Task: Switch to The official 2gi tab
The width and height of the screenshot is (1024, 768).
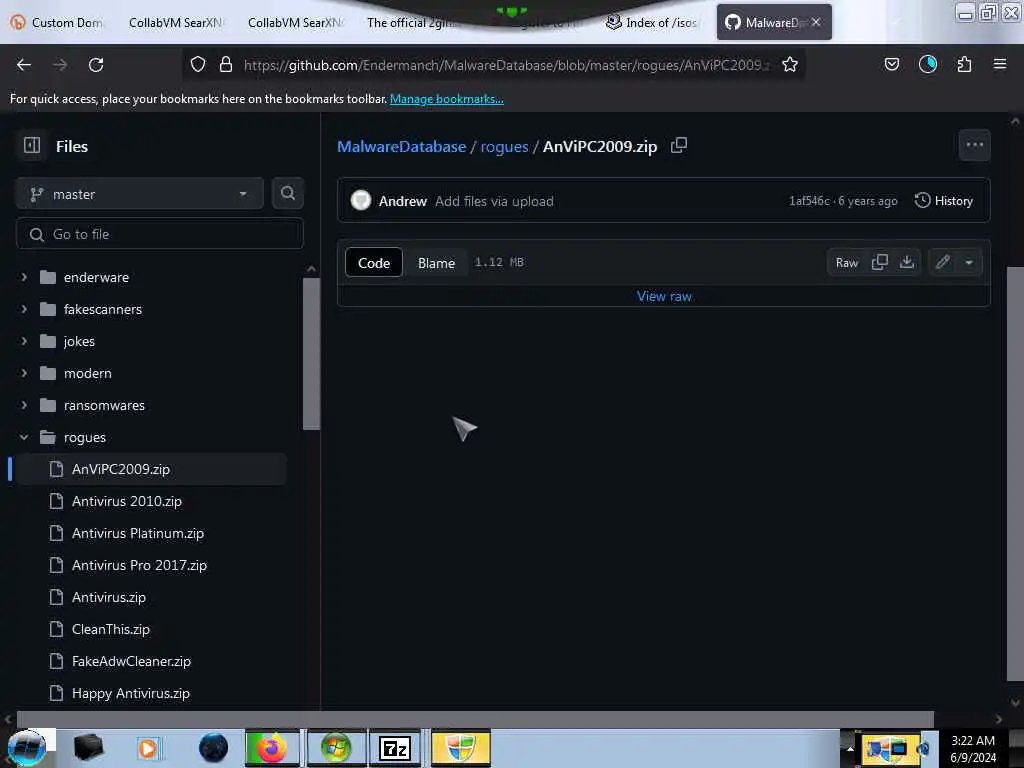Action: point(411,22)
